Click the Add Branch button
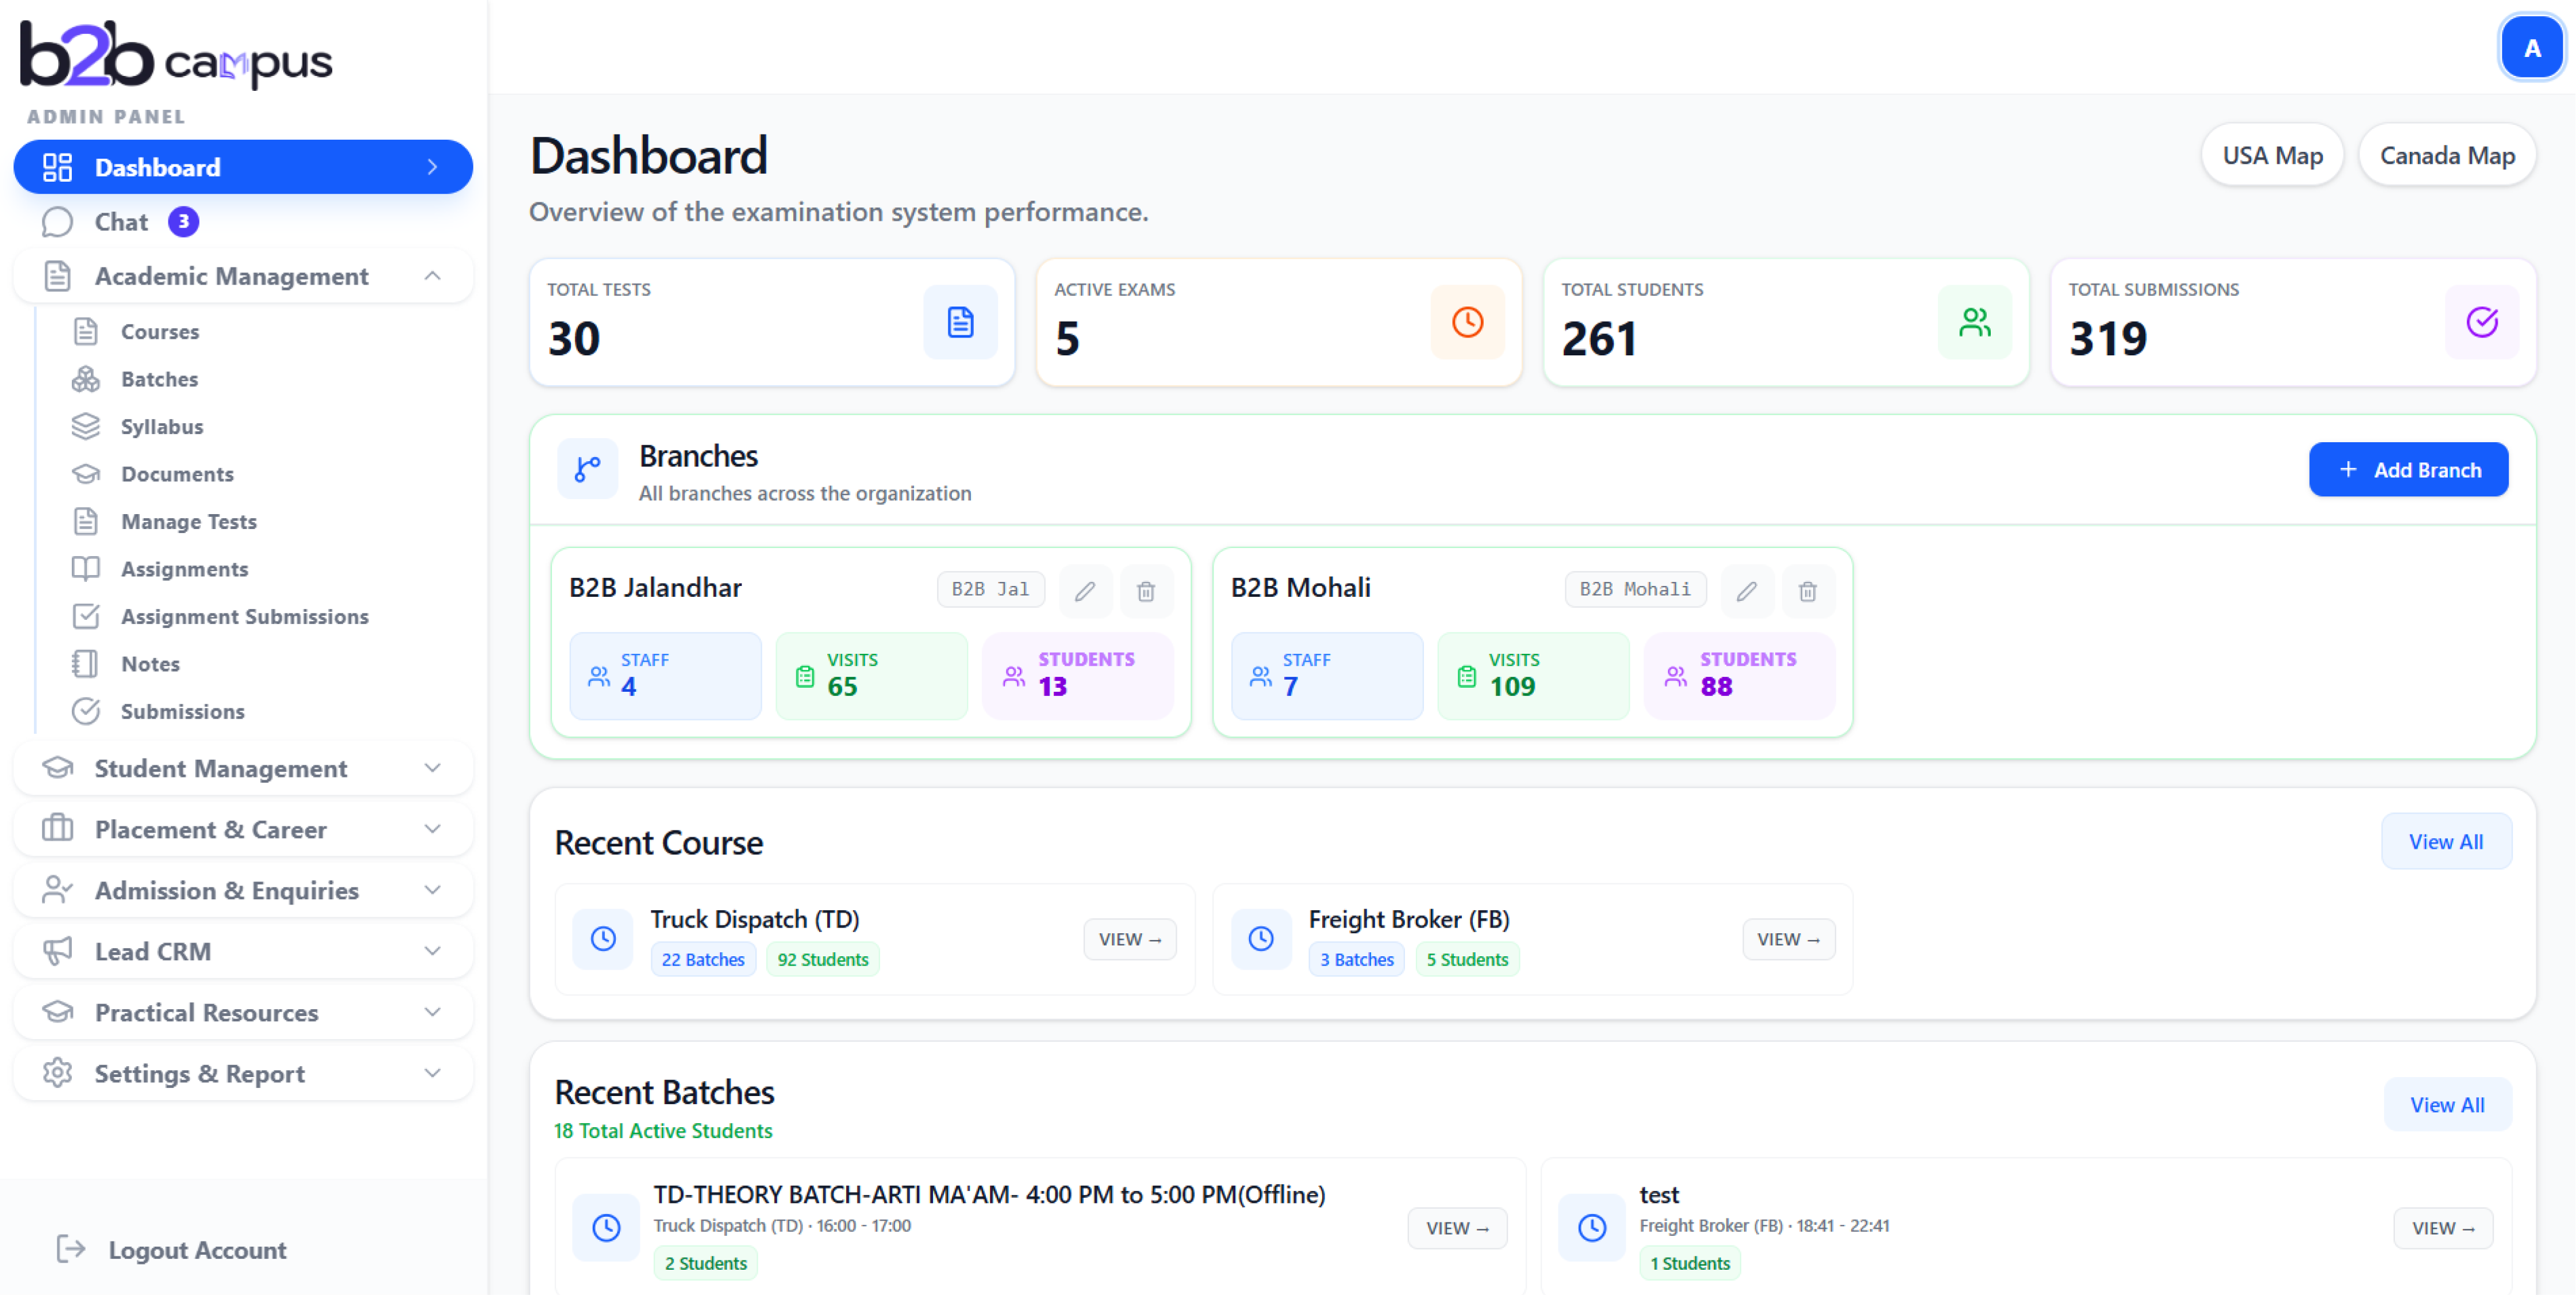Screen dimensions: 2576x1295 (x=2407, y=469)
